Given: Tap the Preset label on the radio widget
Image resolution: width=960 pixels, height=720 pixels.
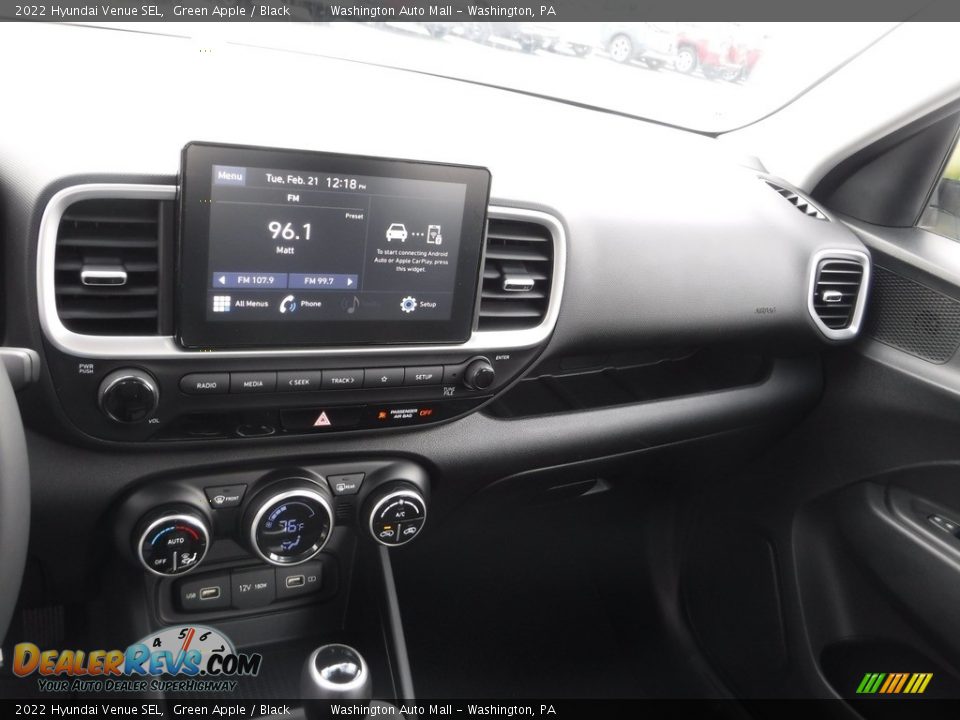Looking at the screenshot, I should pos(354,216).
